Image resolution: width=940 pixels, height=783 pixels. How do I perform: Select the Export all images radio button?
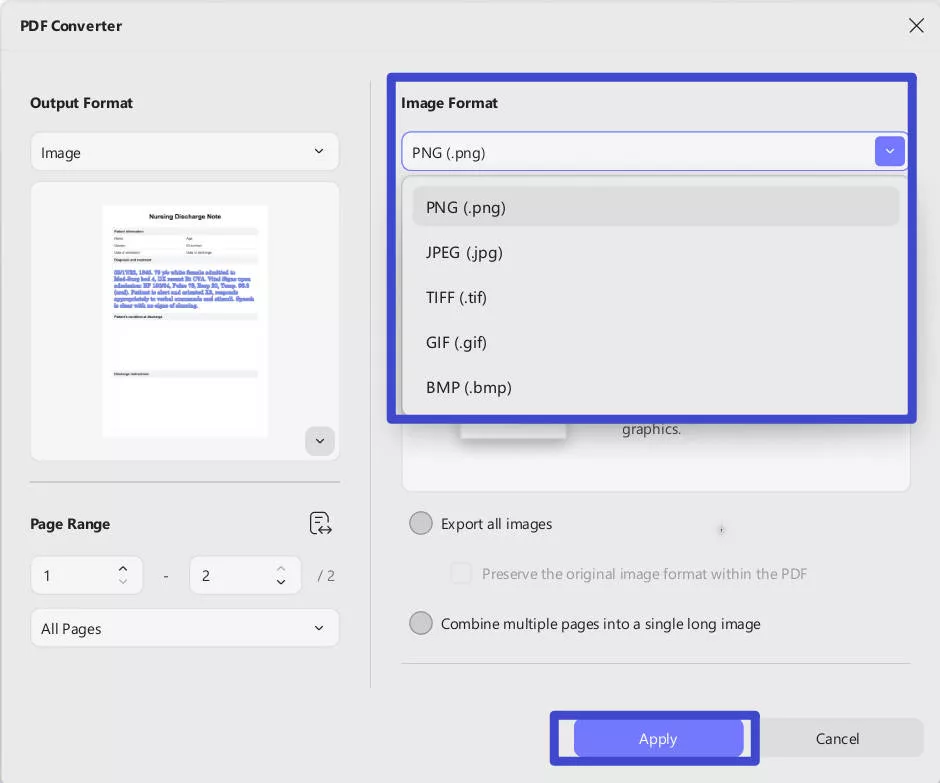(421, 523)
